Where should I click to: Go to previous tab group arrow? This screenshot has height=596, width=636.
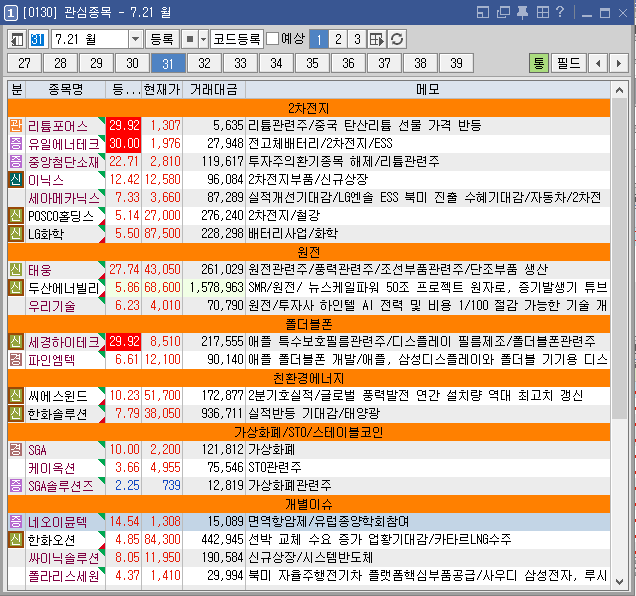coord(598,63)
